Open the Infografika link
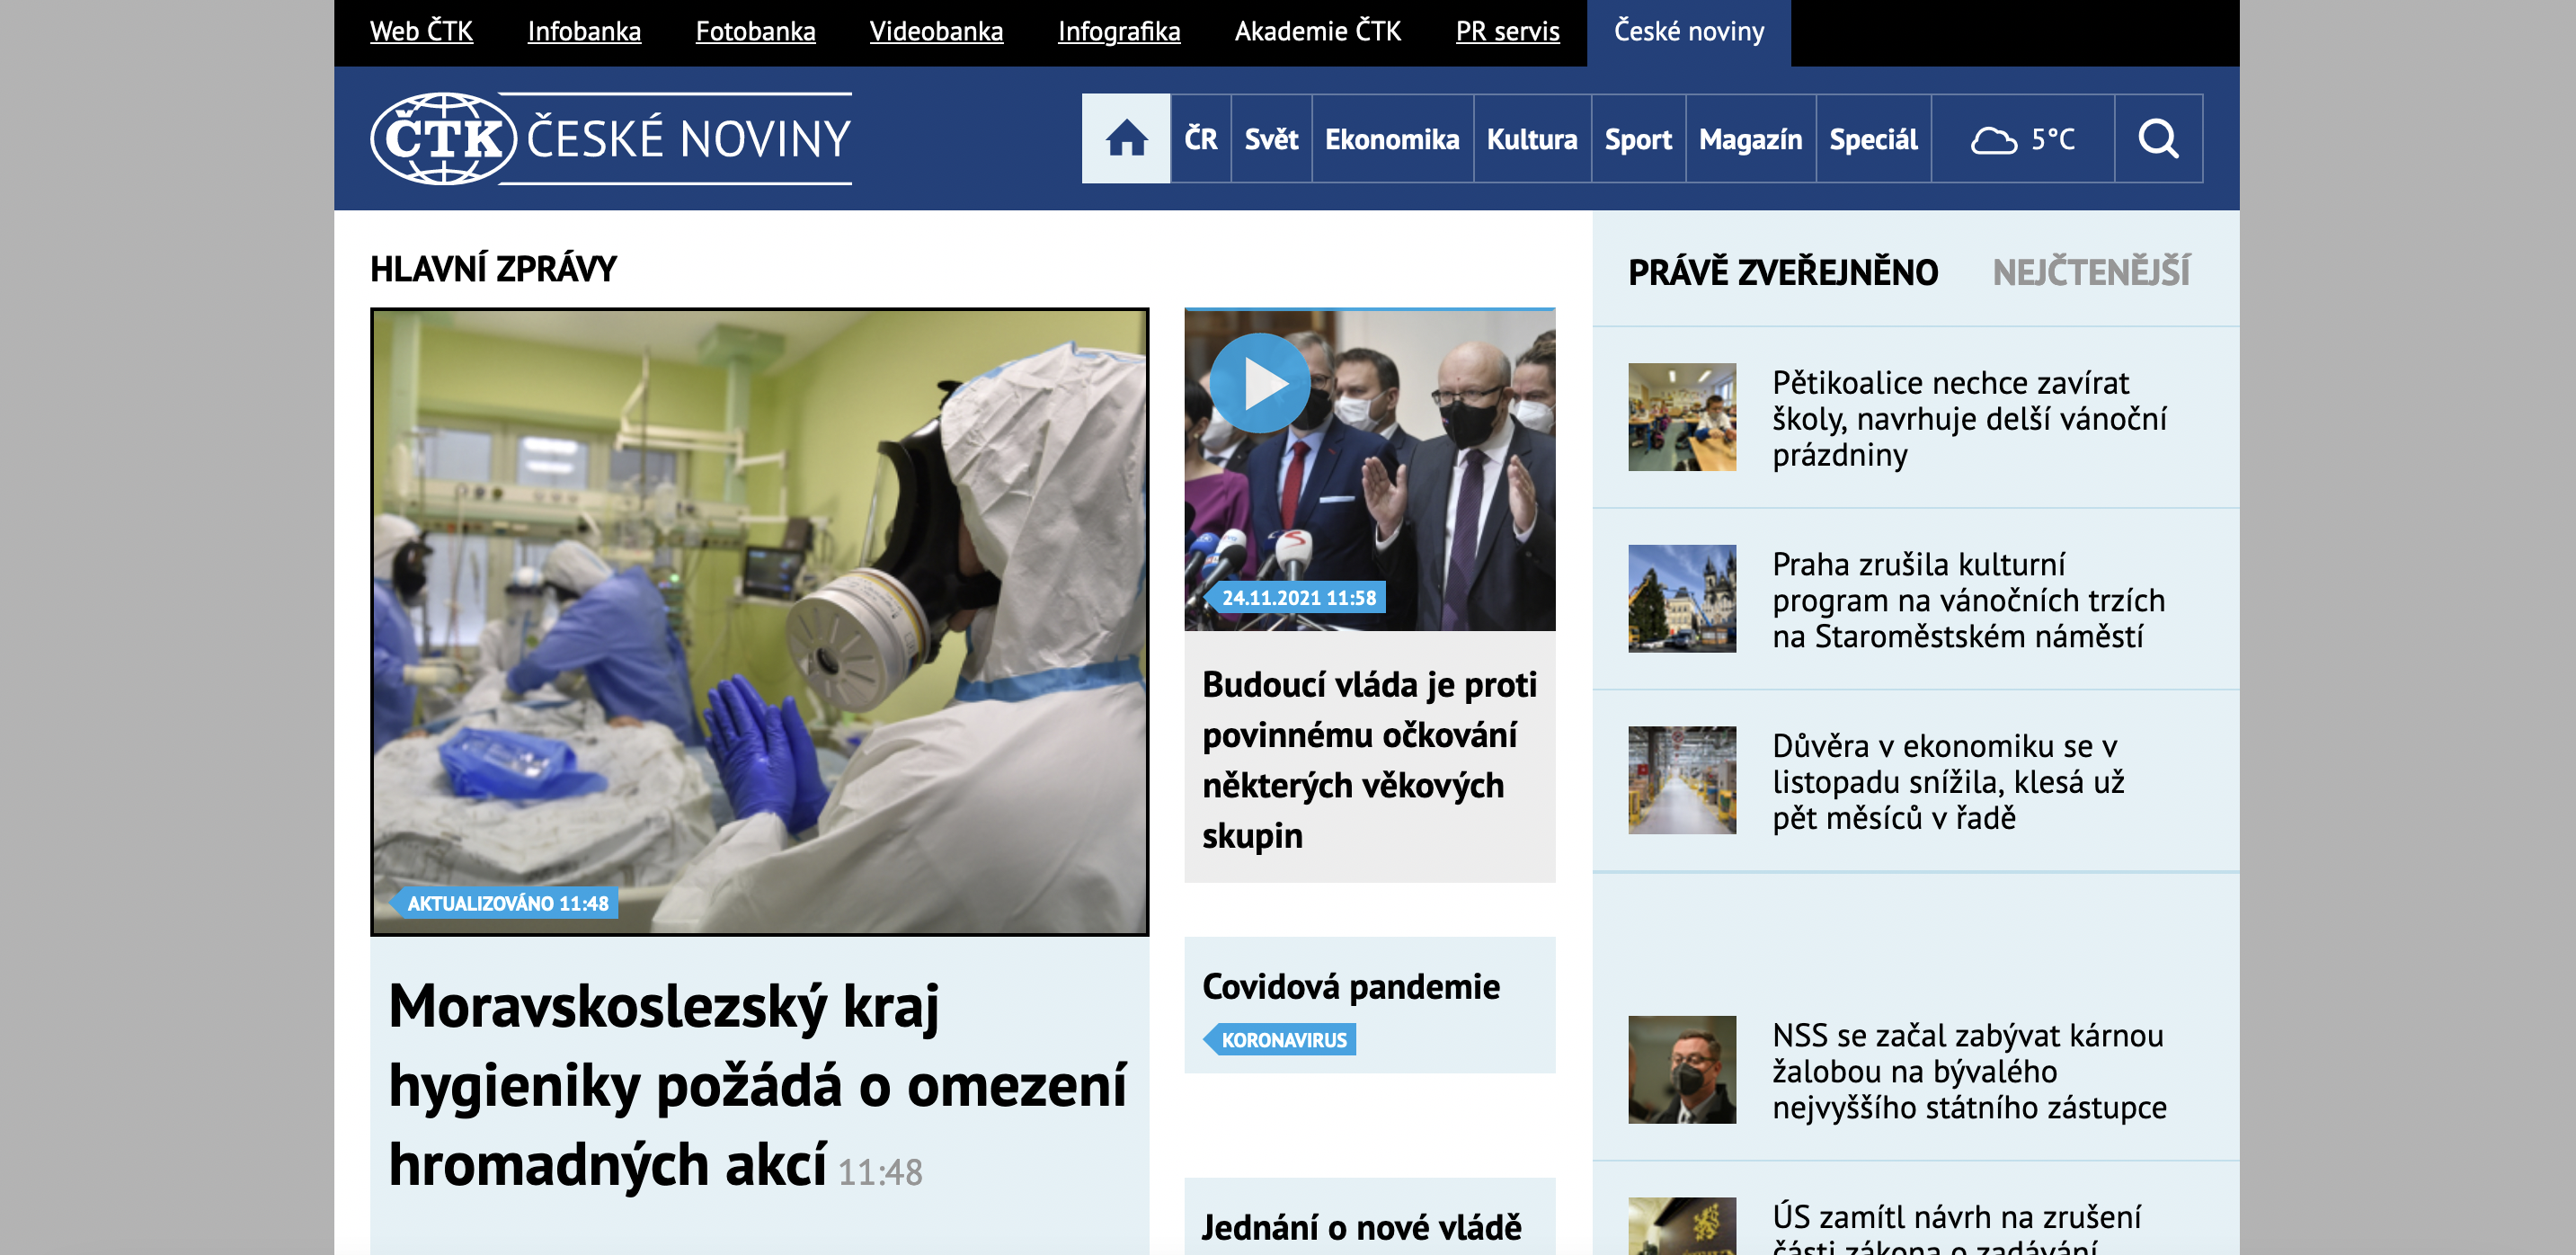 point(1119,31)
